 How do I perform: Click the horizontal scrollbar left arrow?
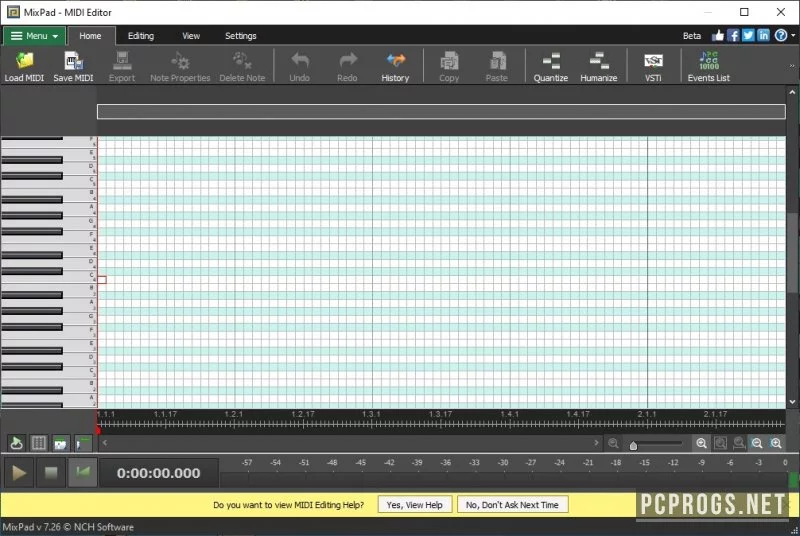coord(105,443)
